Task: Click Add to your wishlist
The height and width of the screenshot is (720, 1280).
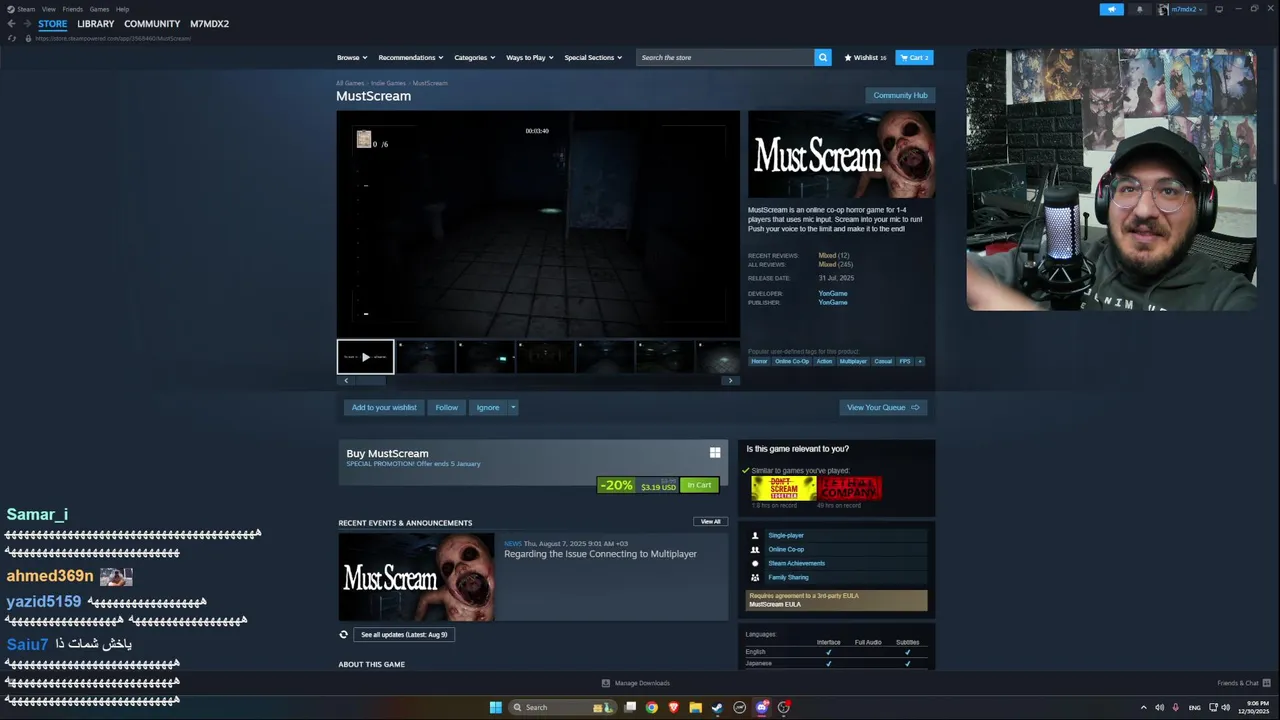Action: click(x=384, y=407)
